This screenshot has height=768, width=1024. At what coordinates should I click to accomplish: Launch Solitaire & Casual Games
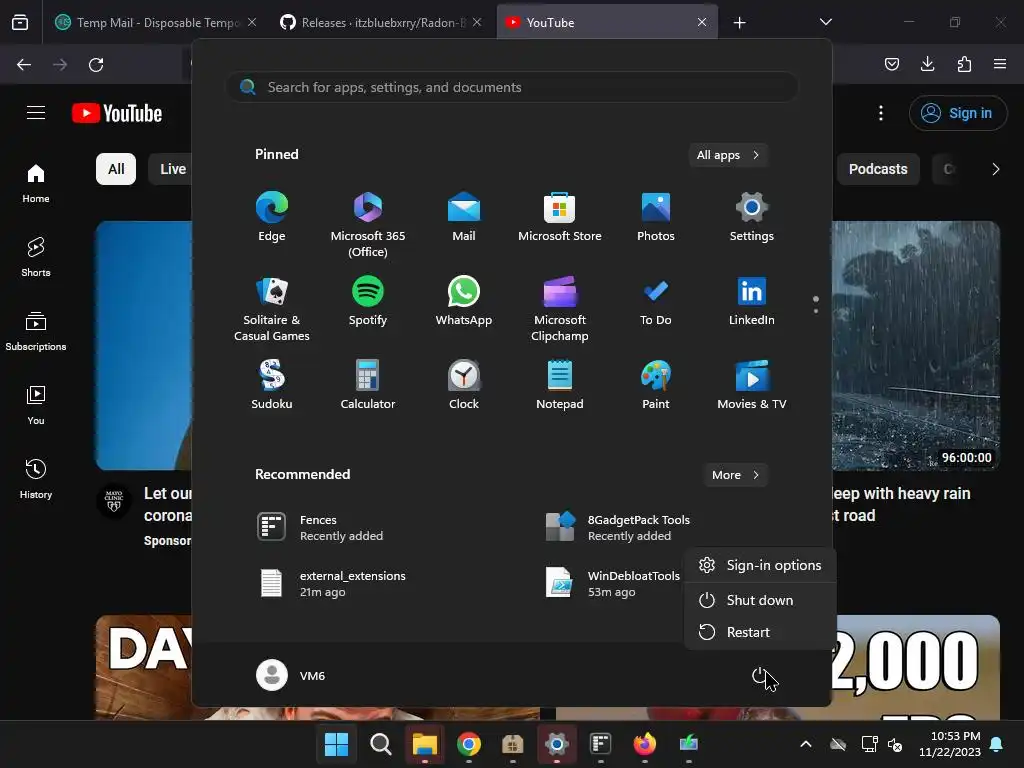click(272, 308)
